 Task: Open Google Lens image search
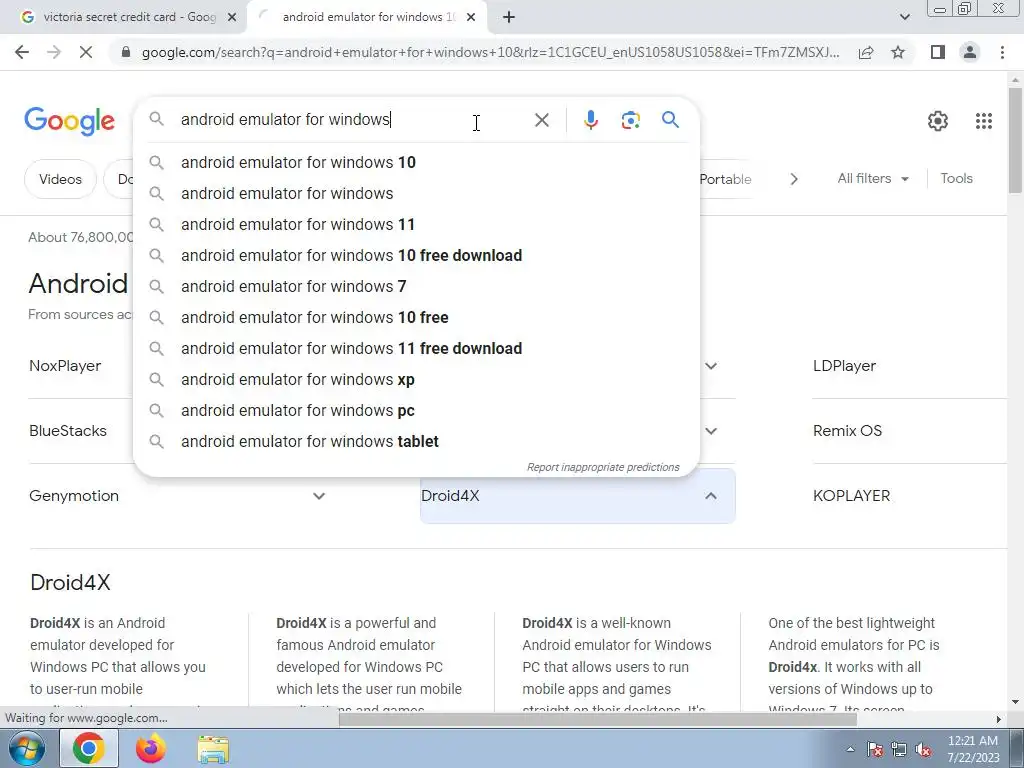(630, 120)
